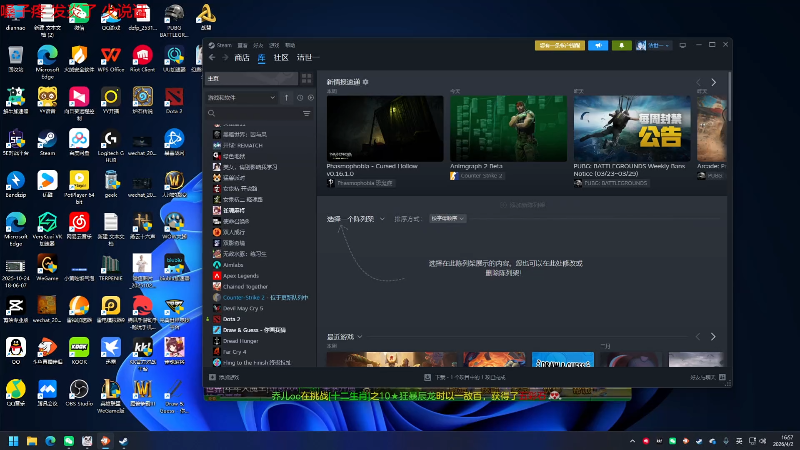Open Steam notifications bell

tap(621, 45)
